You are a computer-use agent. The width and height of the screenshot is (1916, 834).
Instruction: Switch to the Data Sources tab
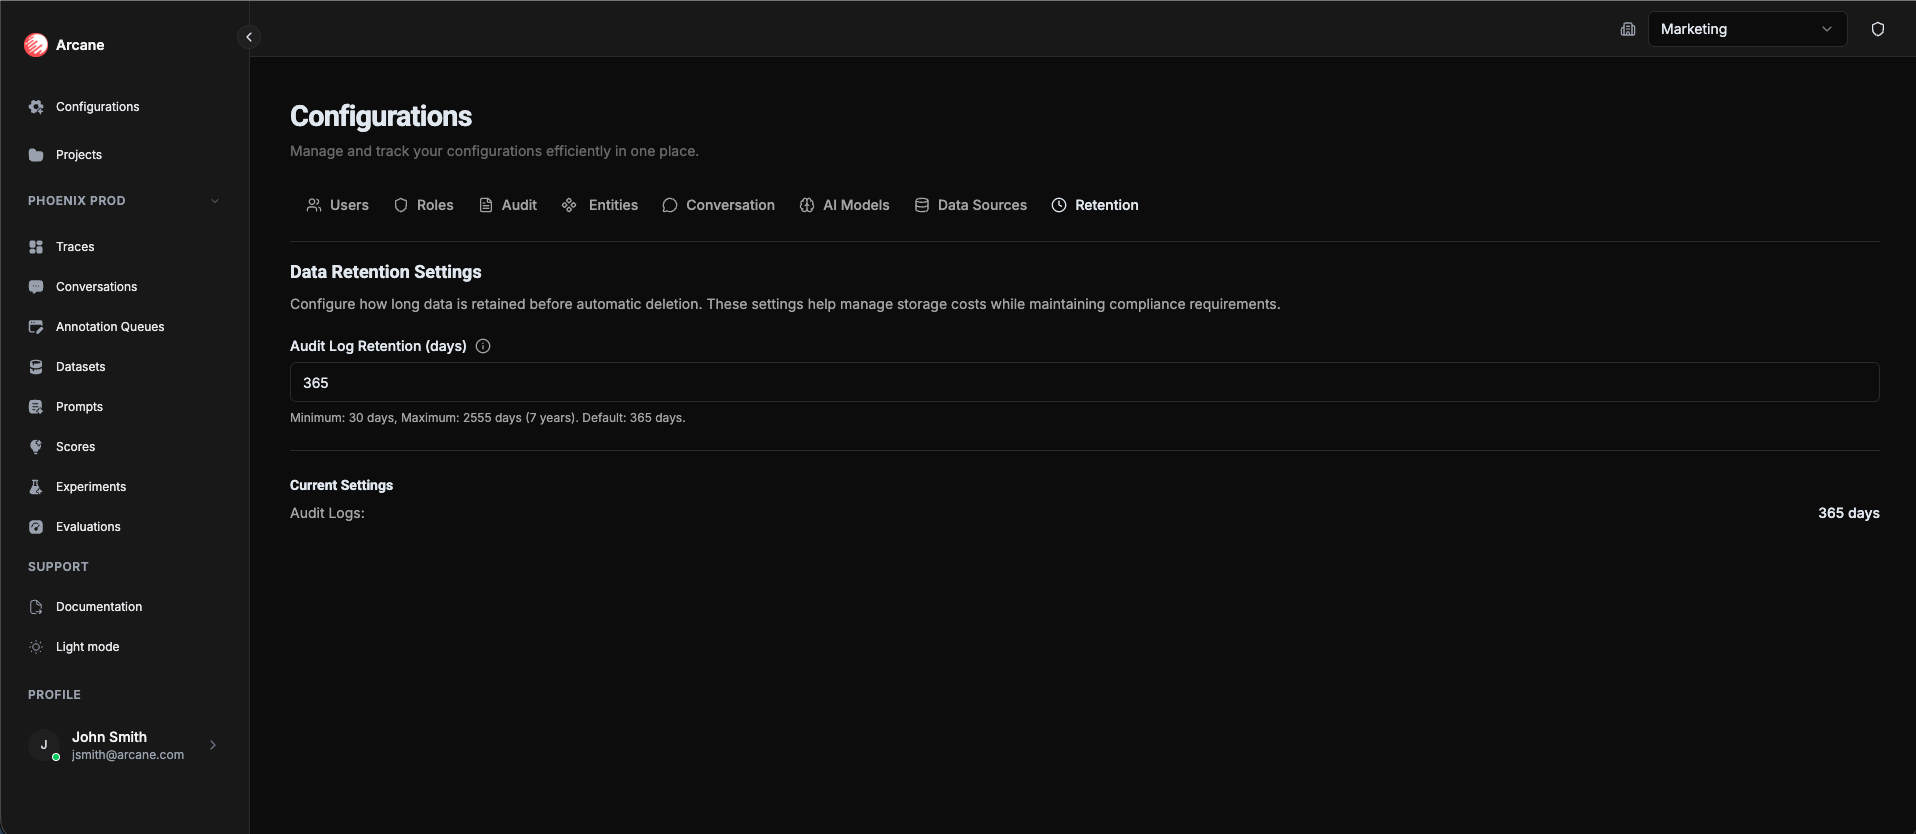[970, 205]
